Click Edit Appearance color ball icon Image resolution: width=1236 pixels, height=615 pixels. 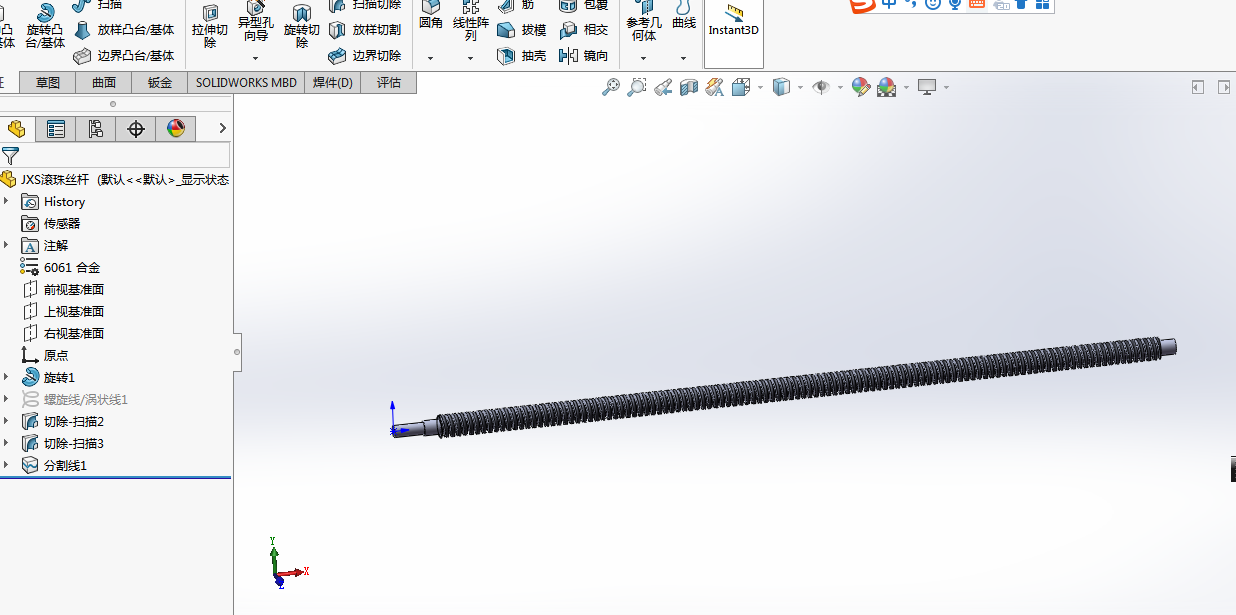[x=861, y=88]
